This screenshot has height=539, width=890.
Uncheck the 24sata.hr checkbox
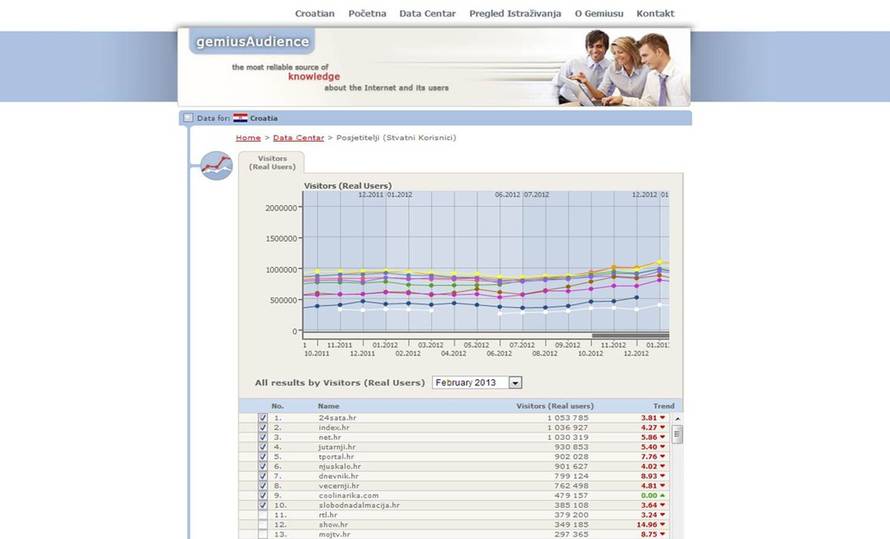(x=263, y=417)
